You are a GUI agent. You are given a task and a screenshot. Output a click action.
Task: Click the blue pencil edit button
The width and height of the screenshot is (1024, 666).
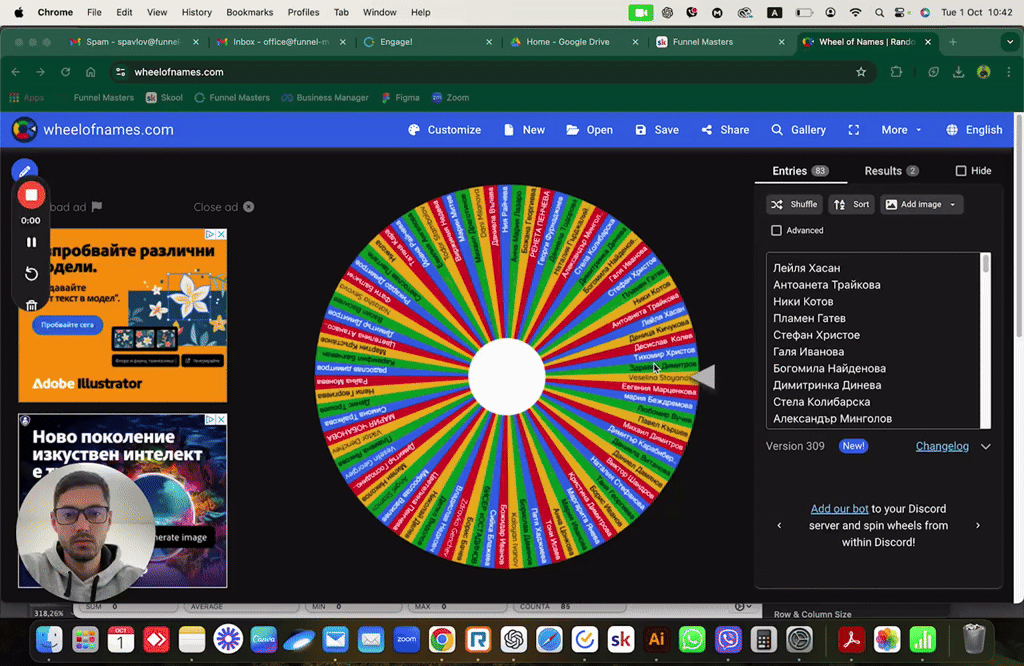click(x=24, y=172)
